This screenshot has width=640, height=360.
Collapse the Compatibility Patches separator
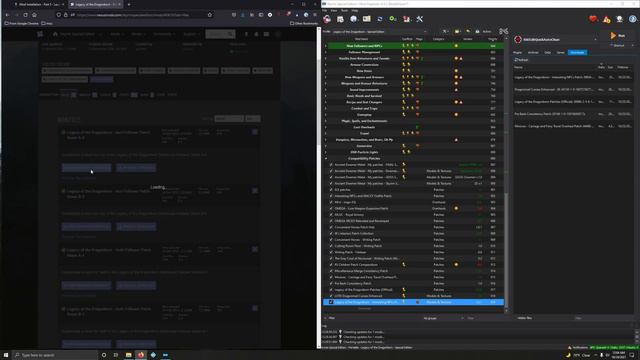(326, 158)
